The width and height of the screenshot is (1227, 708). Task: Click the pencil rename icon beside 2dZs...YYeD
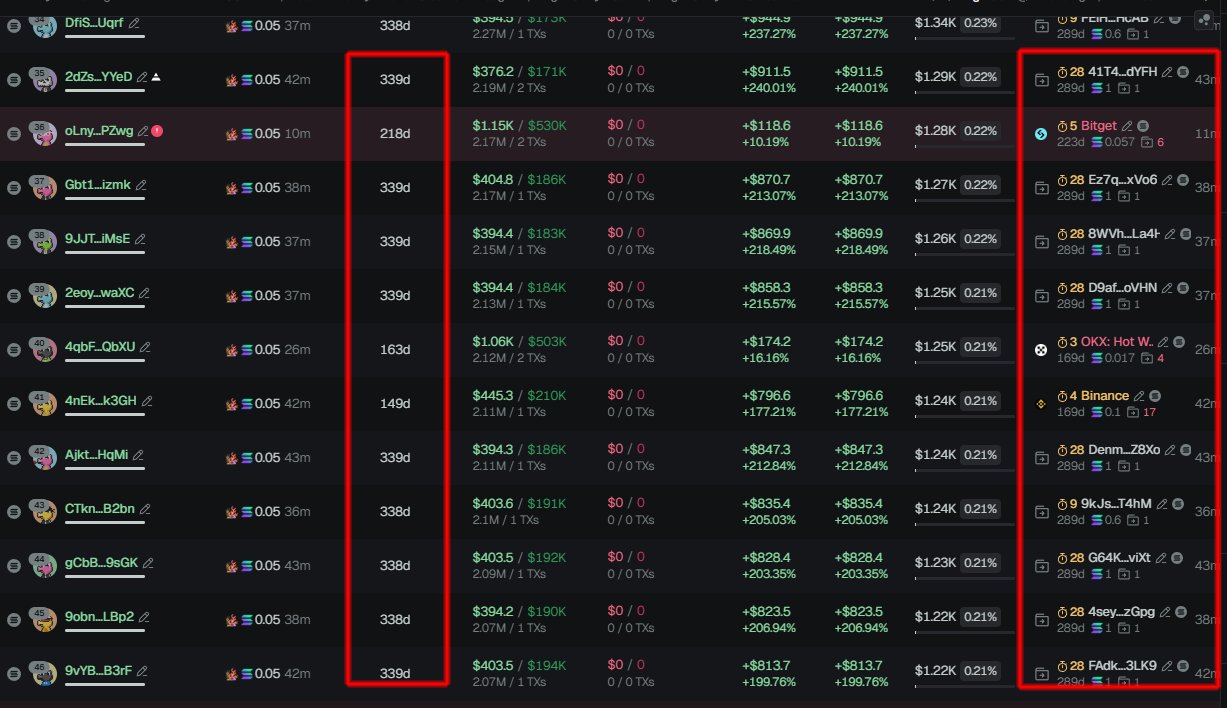pos(143,78)
